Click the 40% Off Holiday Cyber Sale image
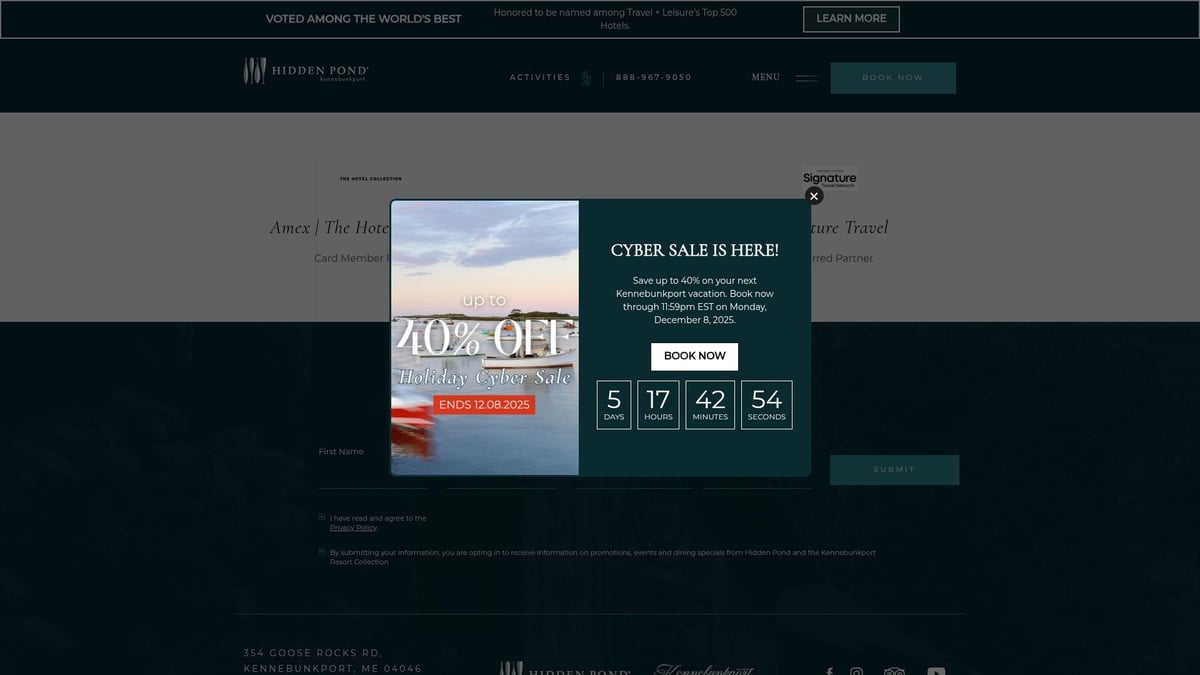This screenshot has width=1200, height=675. coord(484,337)
